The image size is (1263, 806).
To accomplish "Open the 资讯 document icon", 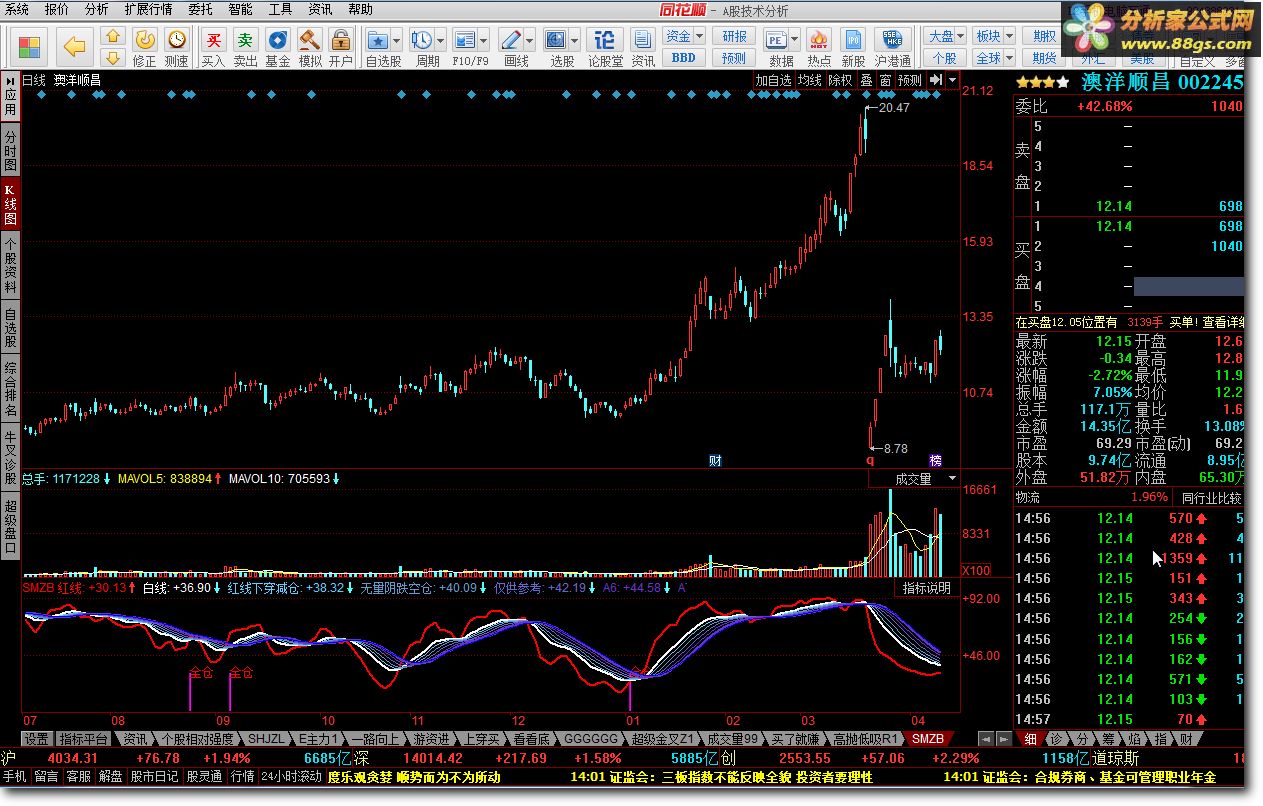I will [643, 39].
